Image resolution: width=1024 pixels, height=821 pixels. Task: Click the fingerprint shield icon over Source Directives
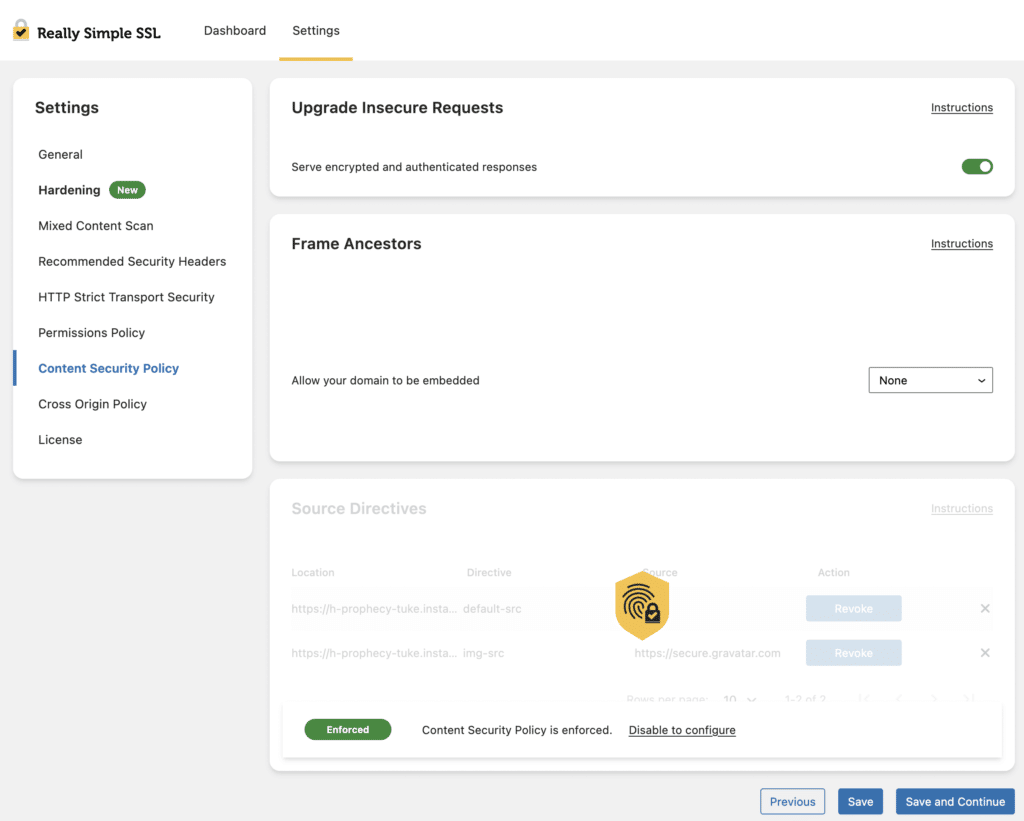pos(642,605)
